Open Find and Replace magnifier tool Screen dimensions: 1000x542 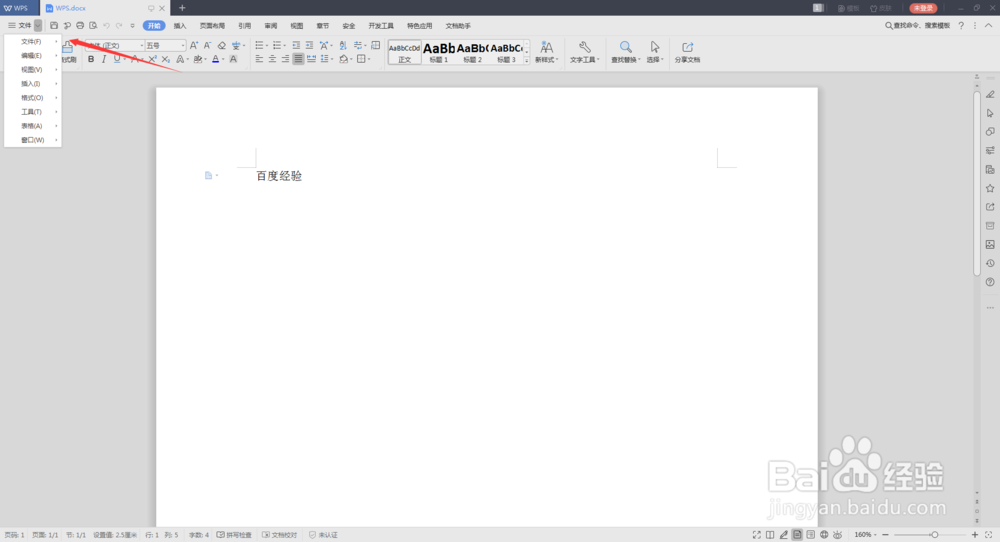coord(626,52)
